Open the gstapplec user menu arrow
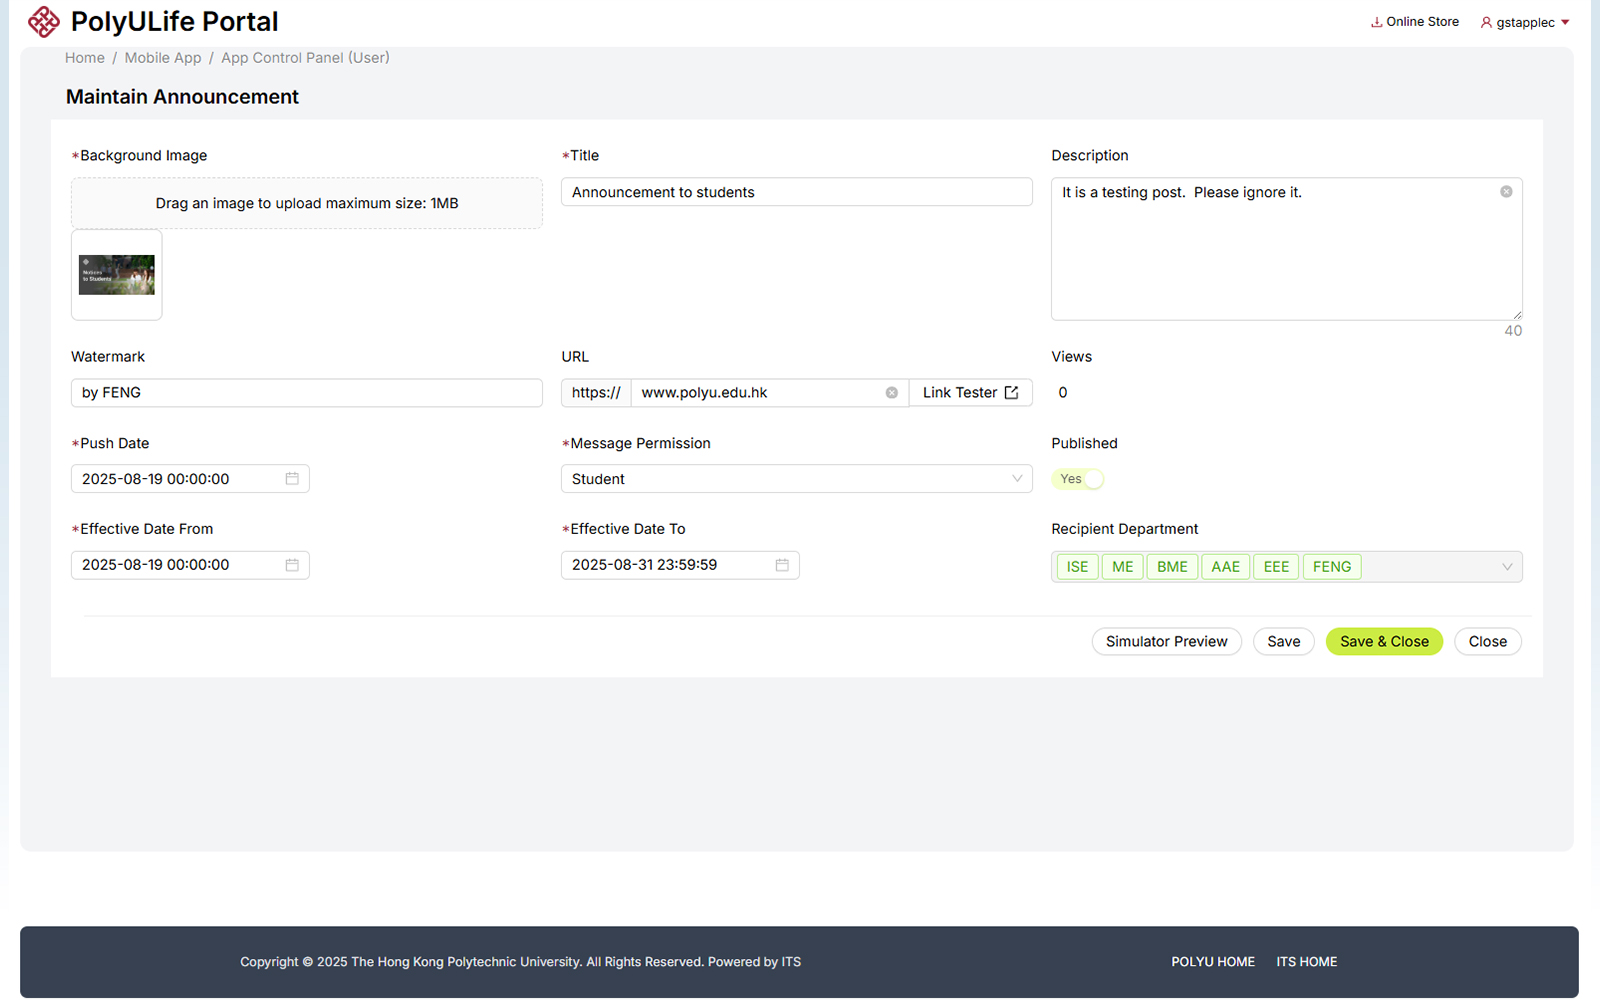This screenshot has height=1000, width=1600. tap(1565, 23)
